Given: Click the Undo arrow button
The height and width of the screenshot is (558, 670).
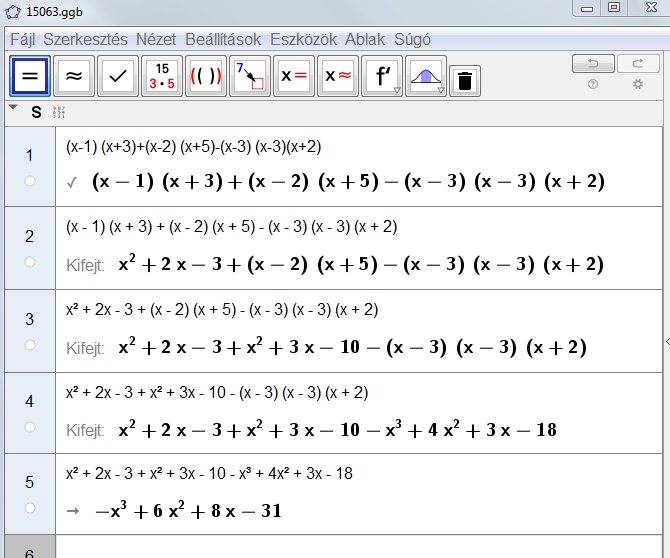Looking at the screenshot, I should [593, 64].
